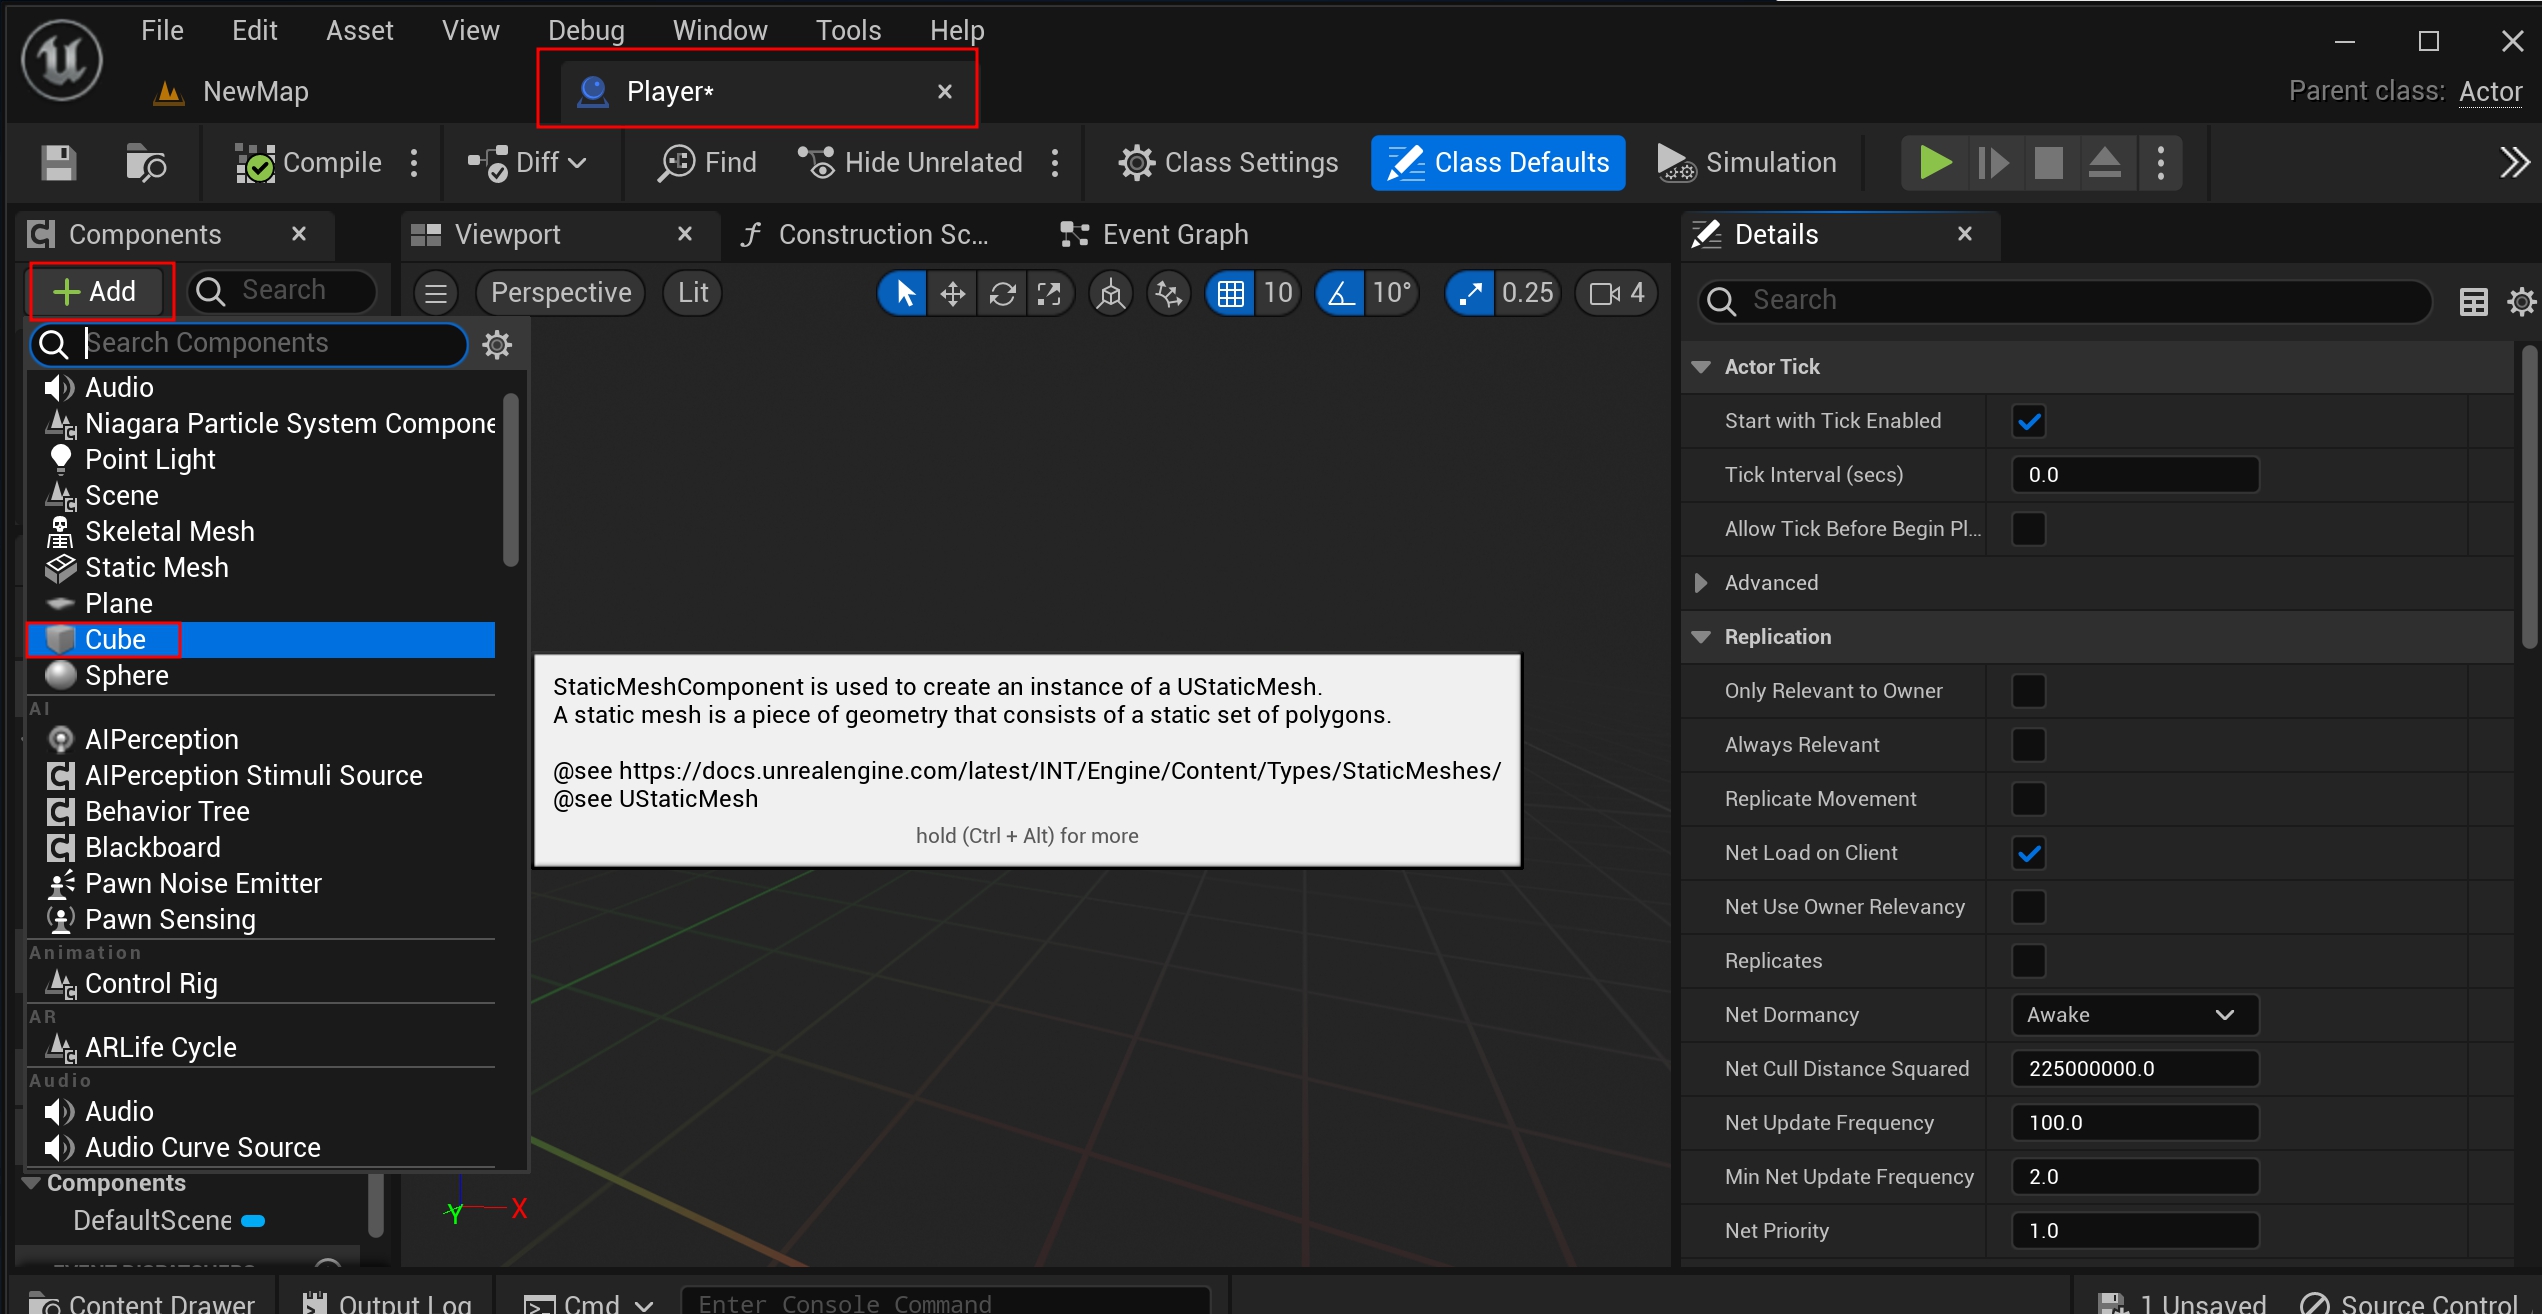
Task: Uncheck Start with Tick Enabled
Action: pos(2029,421)
